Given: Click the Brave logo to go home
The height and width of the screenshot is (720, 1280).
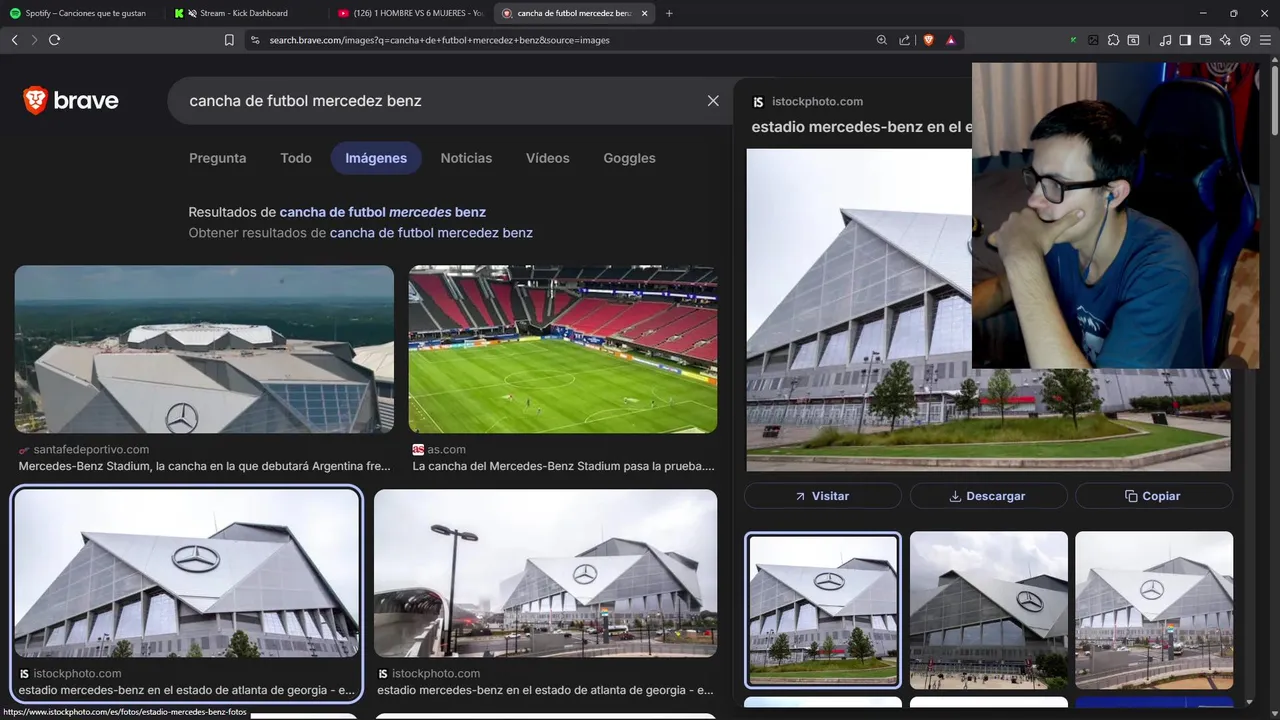Looking at the screenshot, I should click(71, 100).
